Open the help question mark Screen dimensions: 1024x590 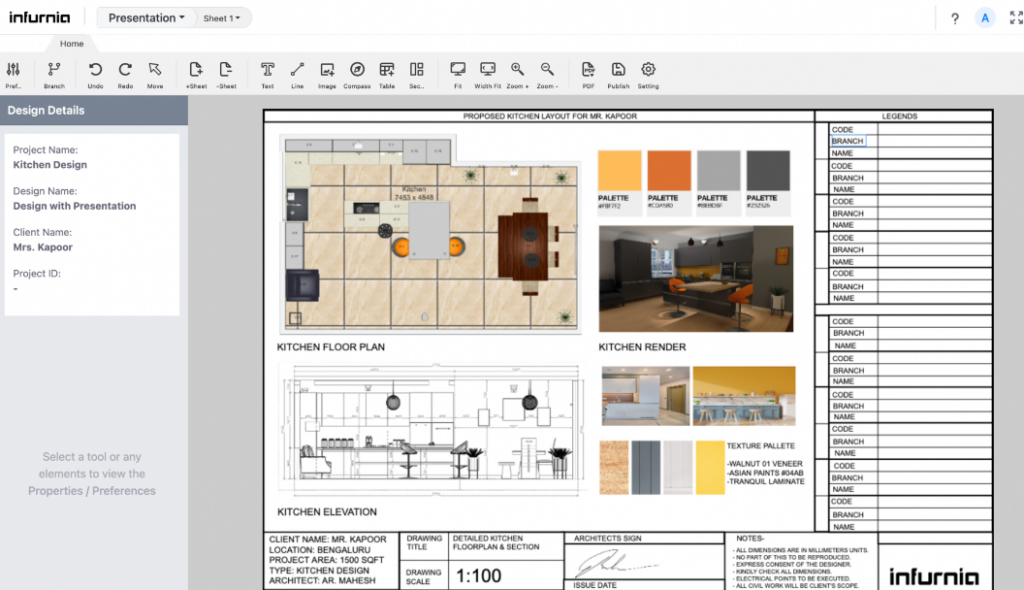(x=955, y=18)
